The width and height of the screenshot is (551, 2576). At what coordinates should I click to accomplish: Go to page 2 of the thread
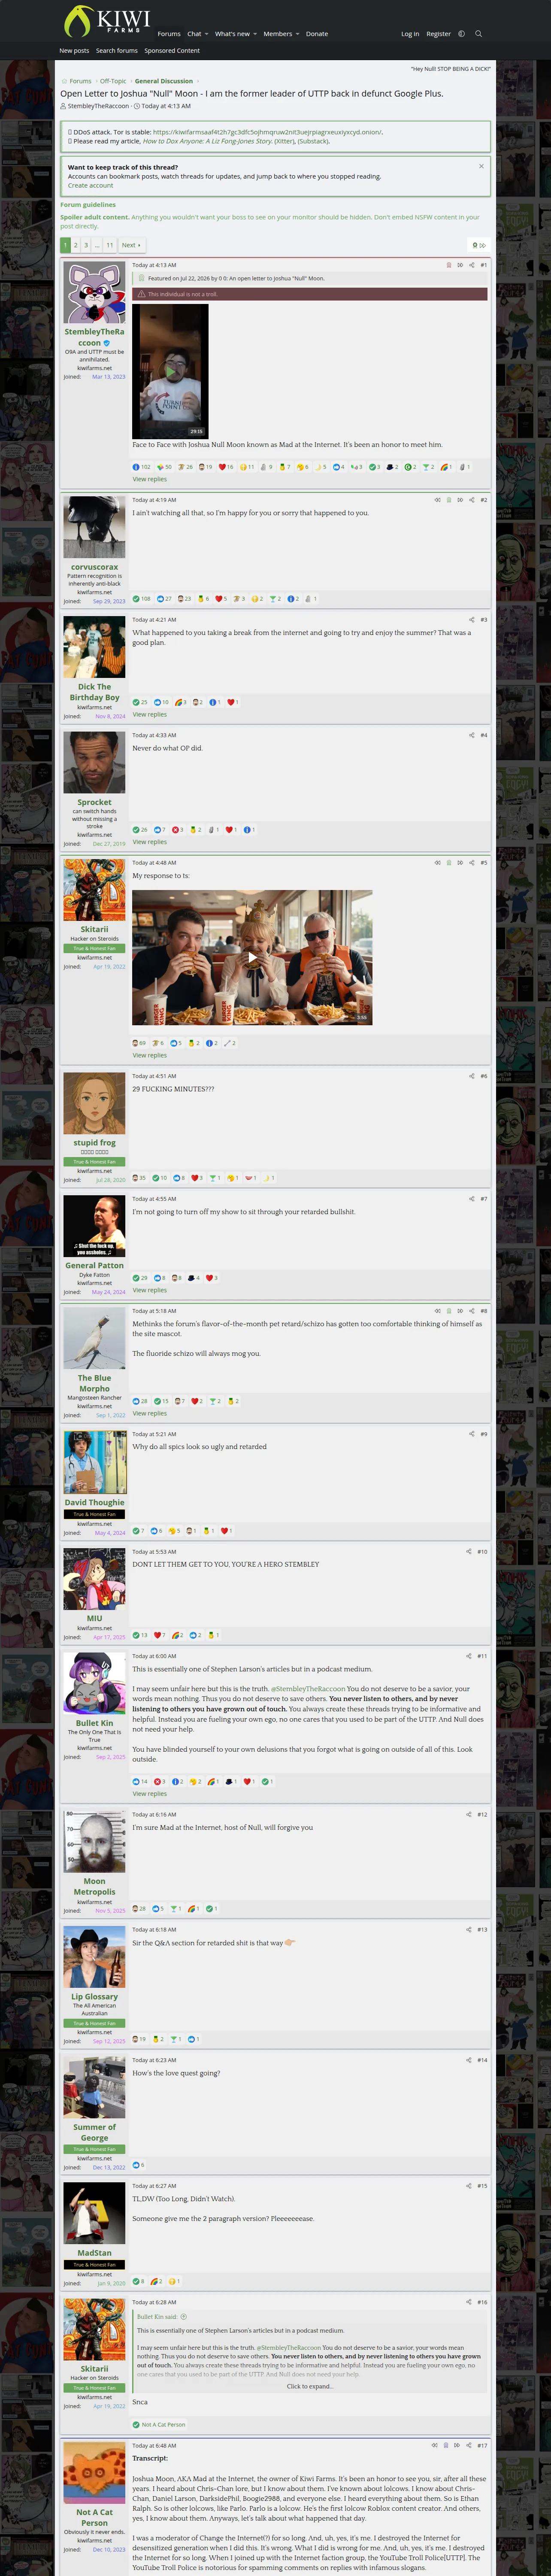pyautogui.click(x=75, y=245)
